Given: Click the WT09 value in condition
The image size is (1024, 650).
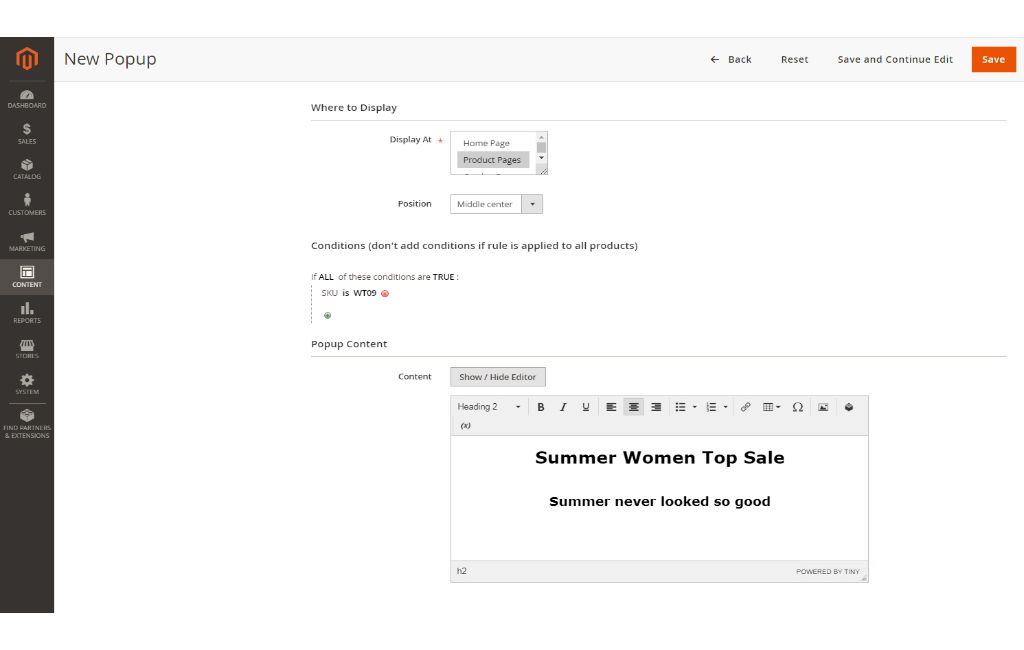Looking at the screenshot, I should pos(364,293).
